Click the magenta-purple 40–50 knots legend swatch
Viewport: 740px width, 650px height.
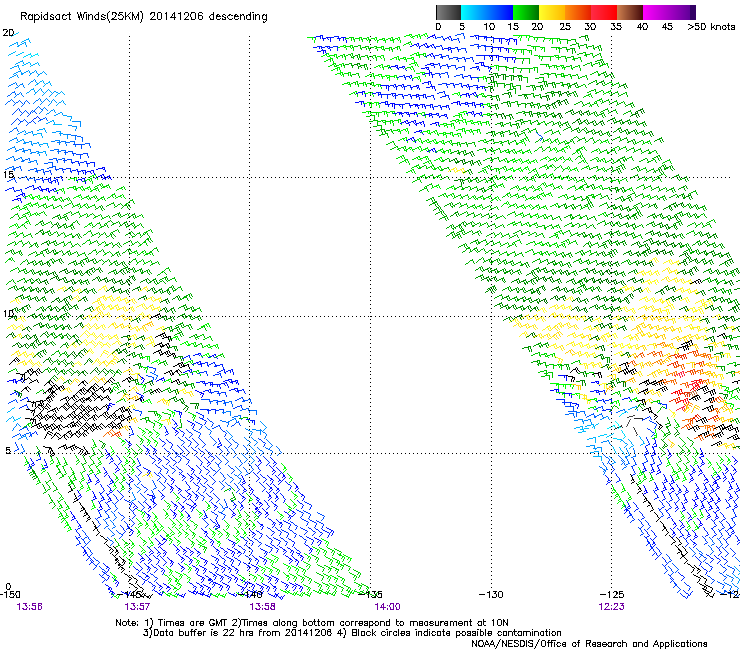coord(669,12)
